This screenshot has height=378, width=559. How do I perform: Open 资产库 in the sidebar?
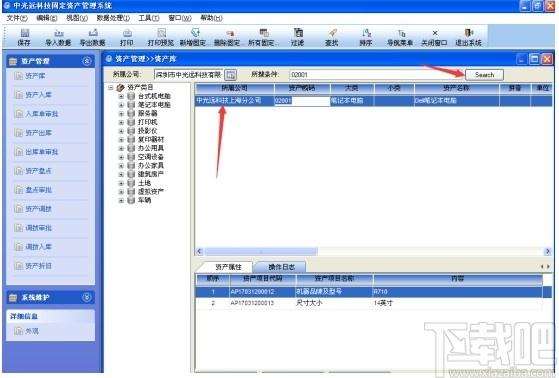(x=30, y=76)
